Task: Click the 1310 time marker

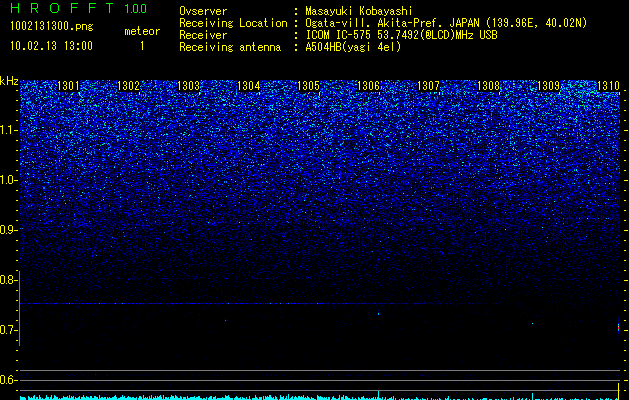Action: (608, 86)
